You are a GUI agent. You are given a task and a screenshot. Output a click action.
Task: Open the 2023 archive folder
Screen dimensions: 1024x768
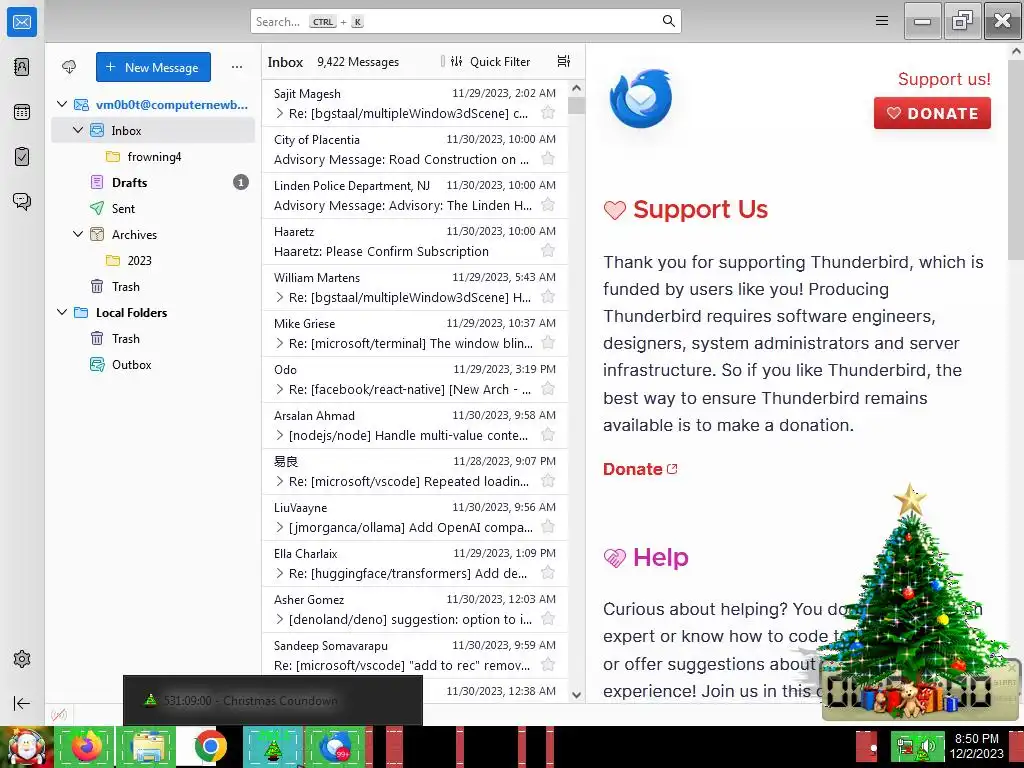[153, 261]
